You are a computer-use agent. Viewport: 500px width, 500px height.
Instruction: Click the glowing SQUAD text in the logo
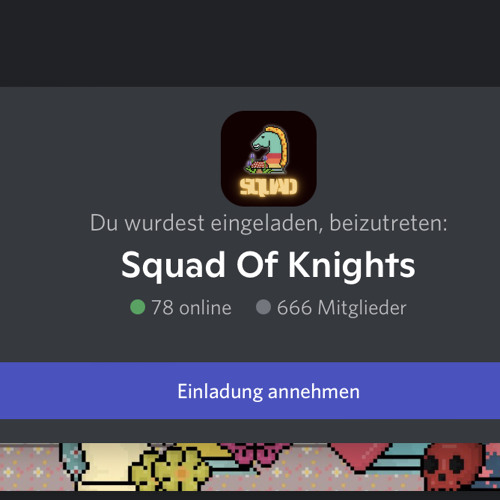click(268, 187)
